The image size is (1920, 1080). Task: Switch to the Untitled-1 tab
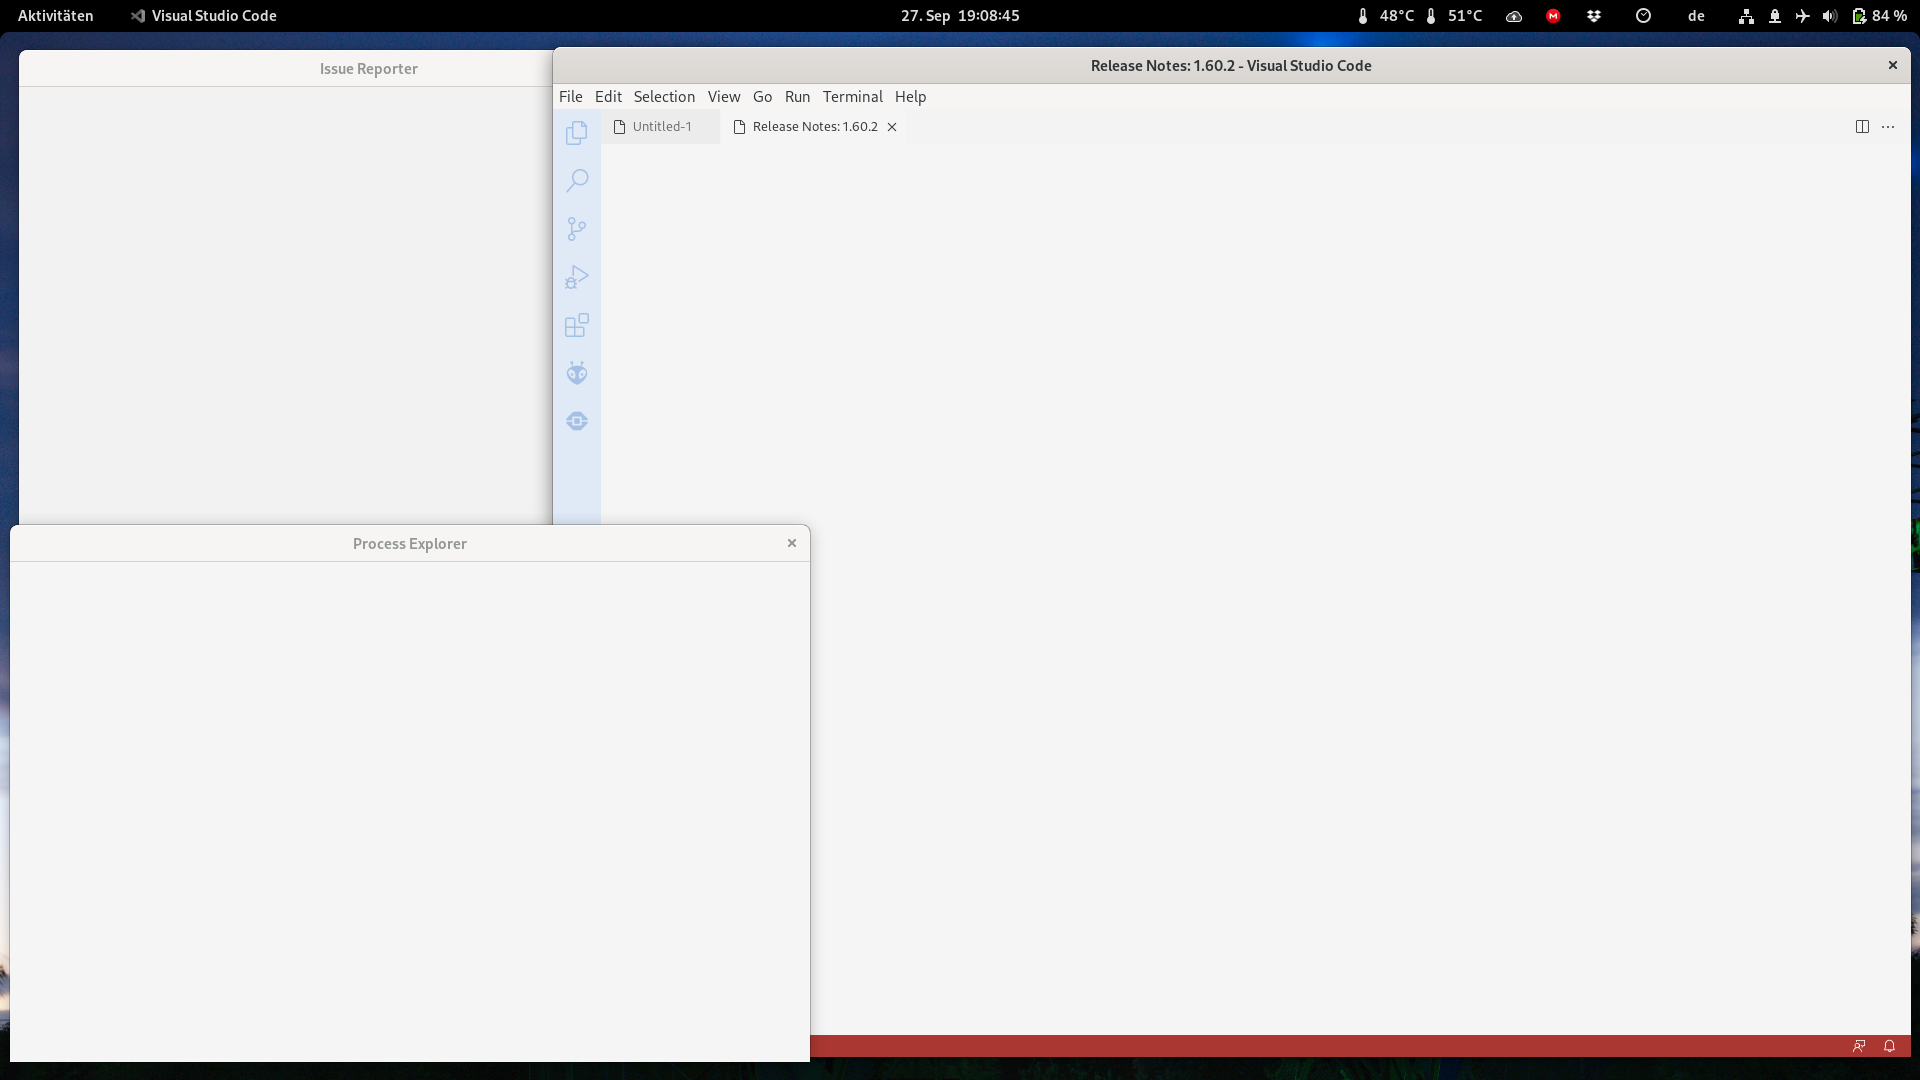pos(661,126)
